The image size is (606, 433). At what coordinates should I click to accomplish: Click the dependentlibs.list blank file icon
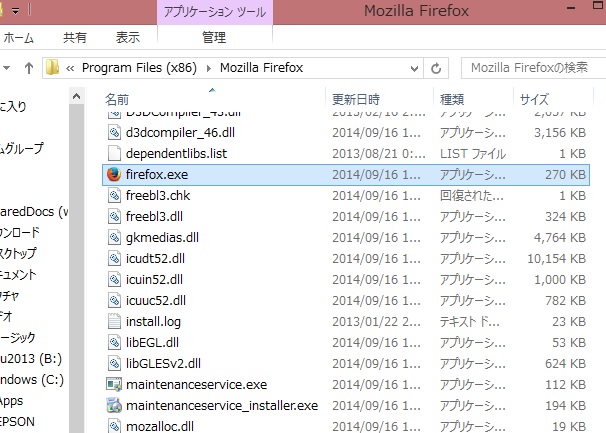coord(114,153)
